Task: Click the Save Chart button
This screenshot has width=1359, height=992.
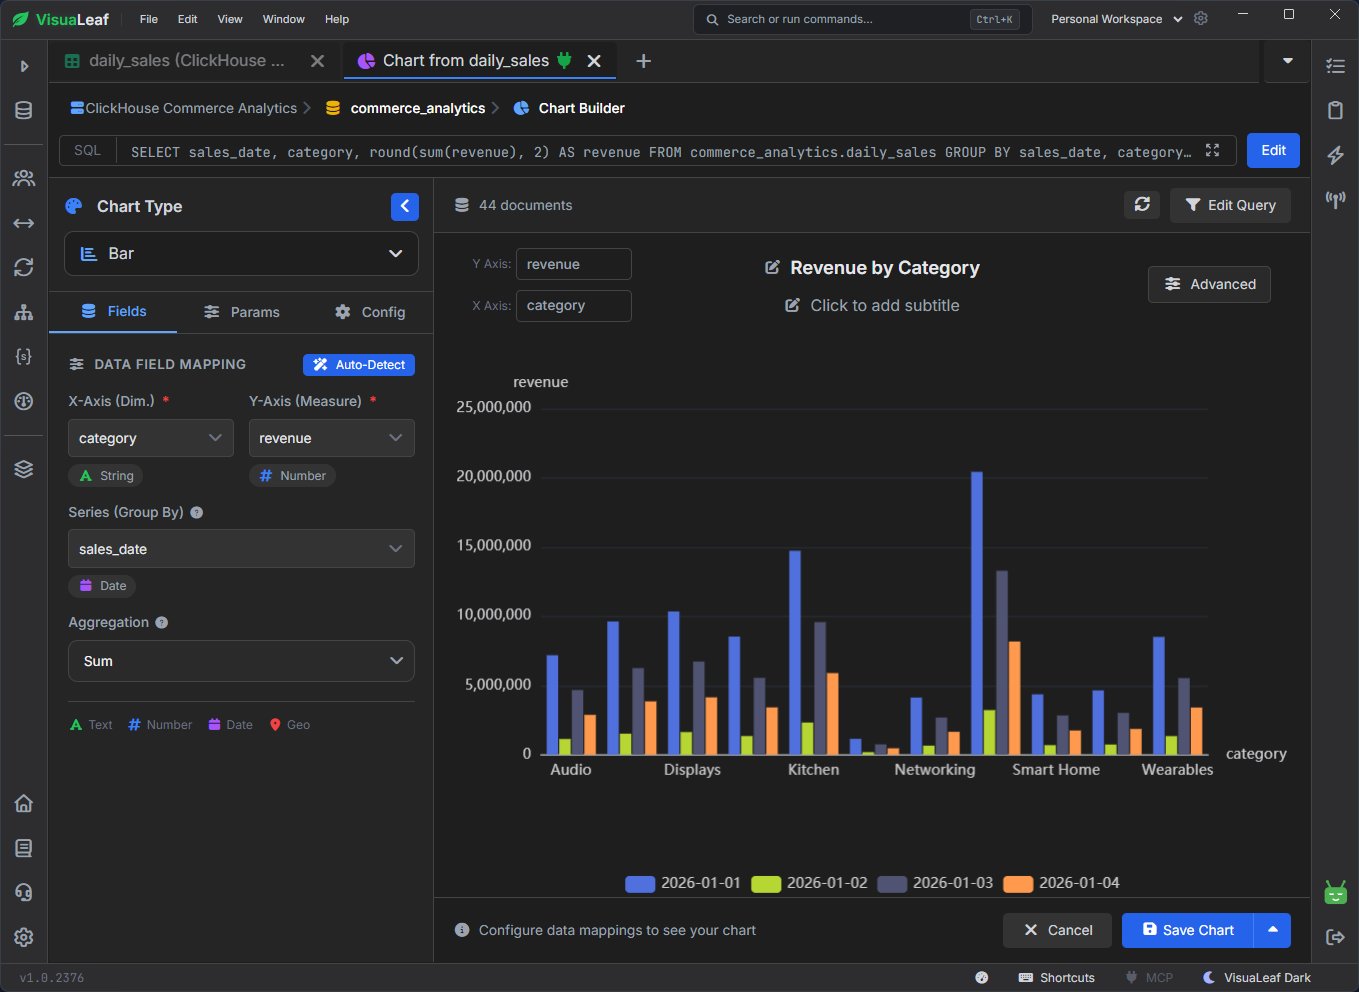Action: [x=1188, y=930]
